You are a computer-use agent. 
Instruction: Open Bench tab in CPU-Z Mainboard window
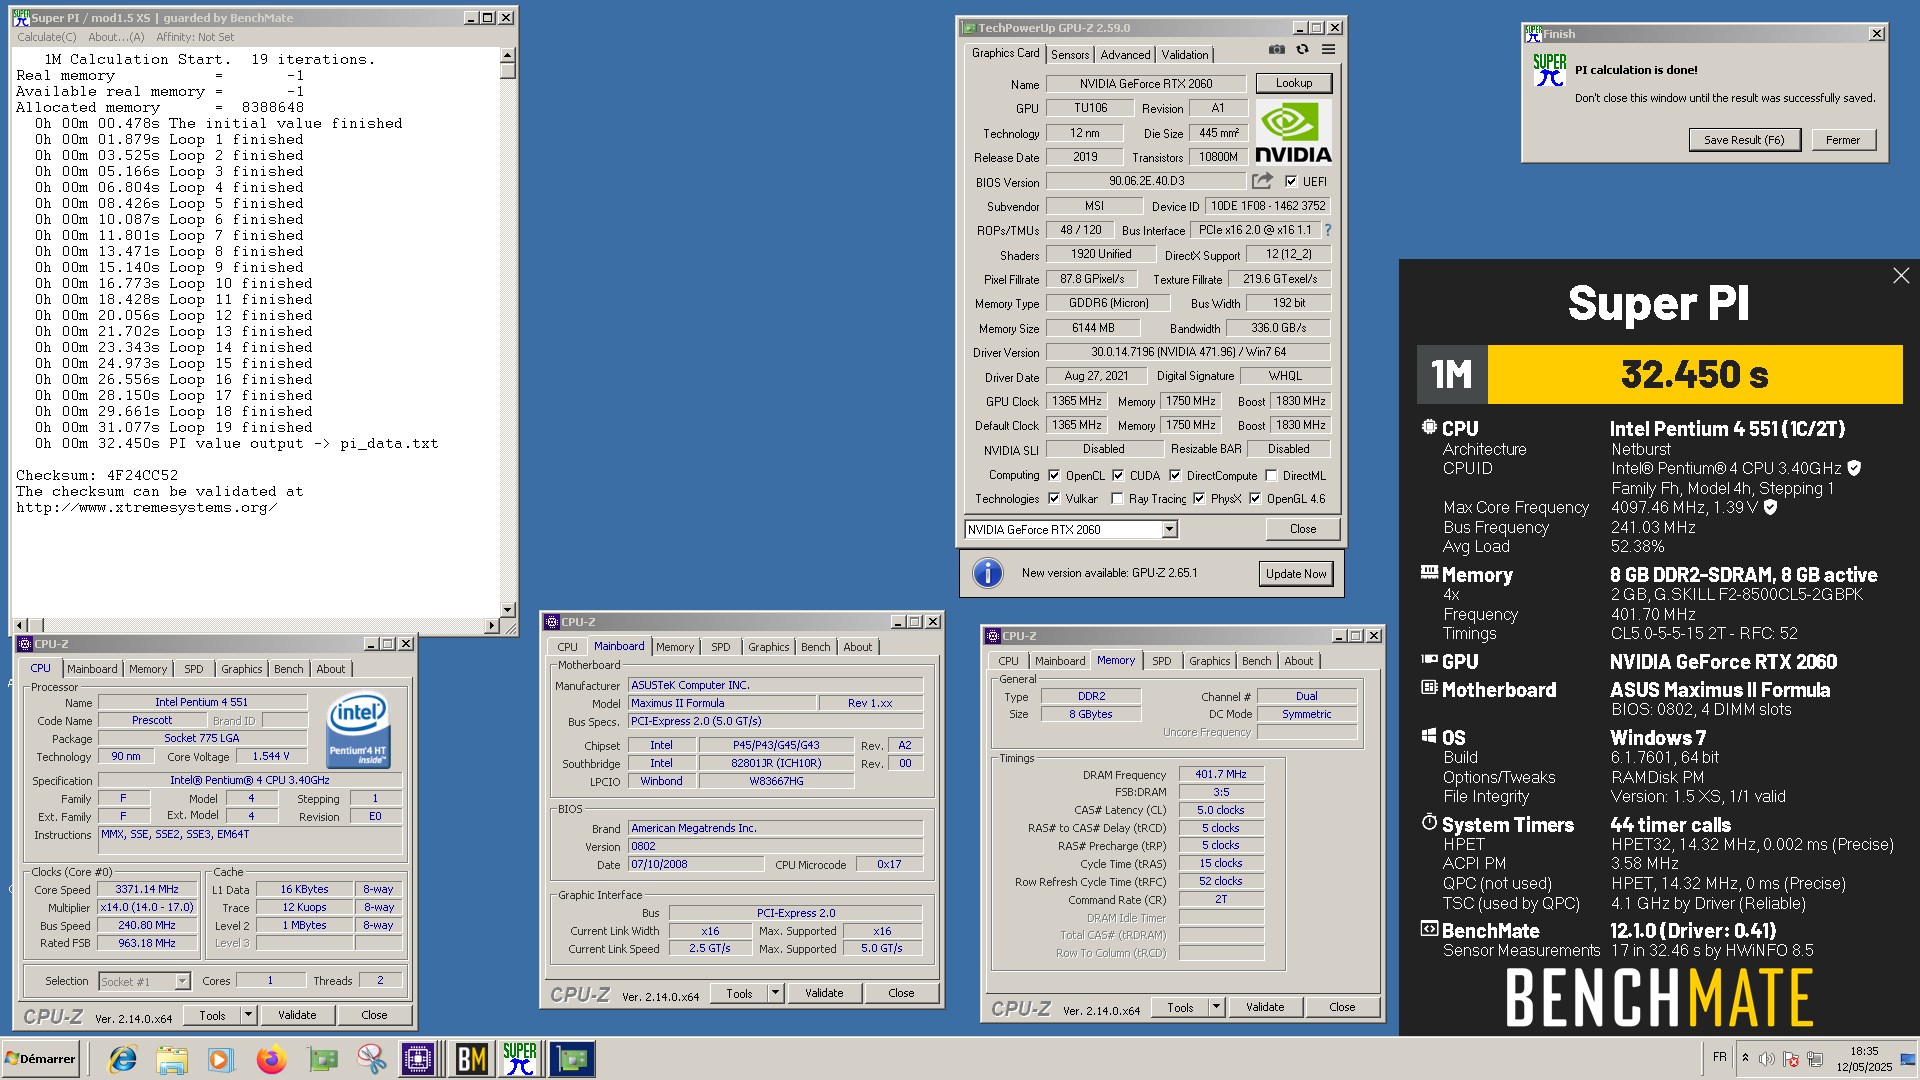(815, 647)
